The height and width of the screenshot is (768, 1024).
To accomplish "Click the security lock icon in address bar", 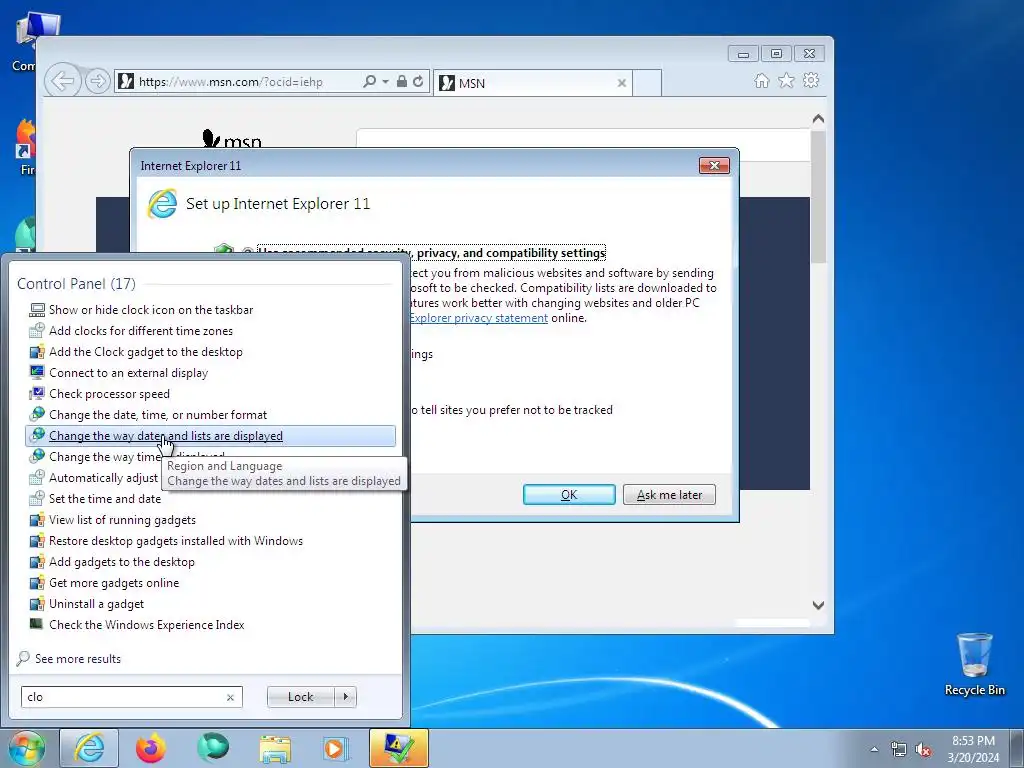I will coord(402,82).
